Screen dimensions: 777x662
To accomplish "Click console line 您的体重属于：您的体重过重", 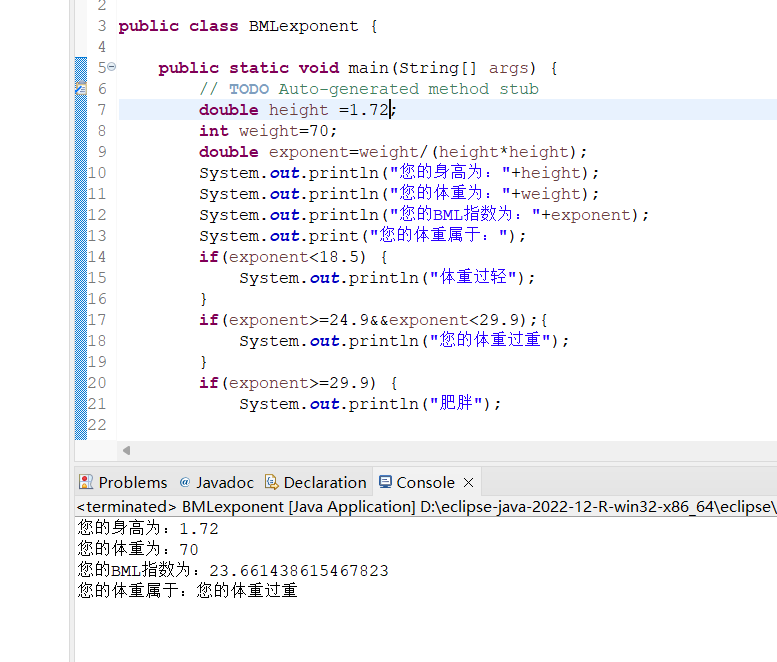I will click(x=187, y=591).
